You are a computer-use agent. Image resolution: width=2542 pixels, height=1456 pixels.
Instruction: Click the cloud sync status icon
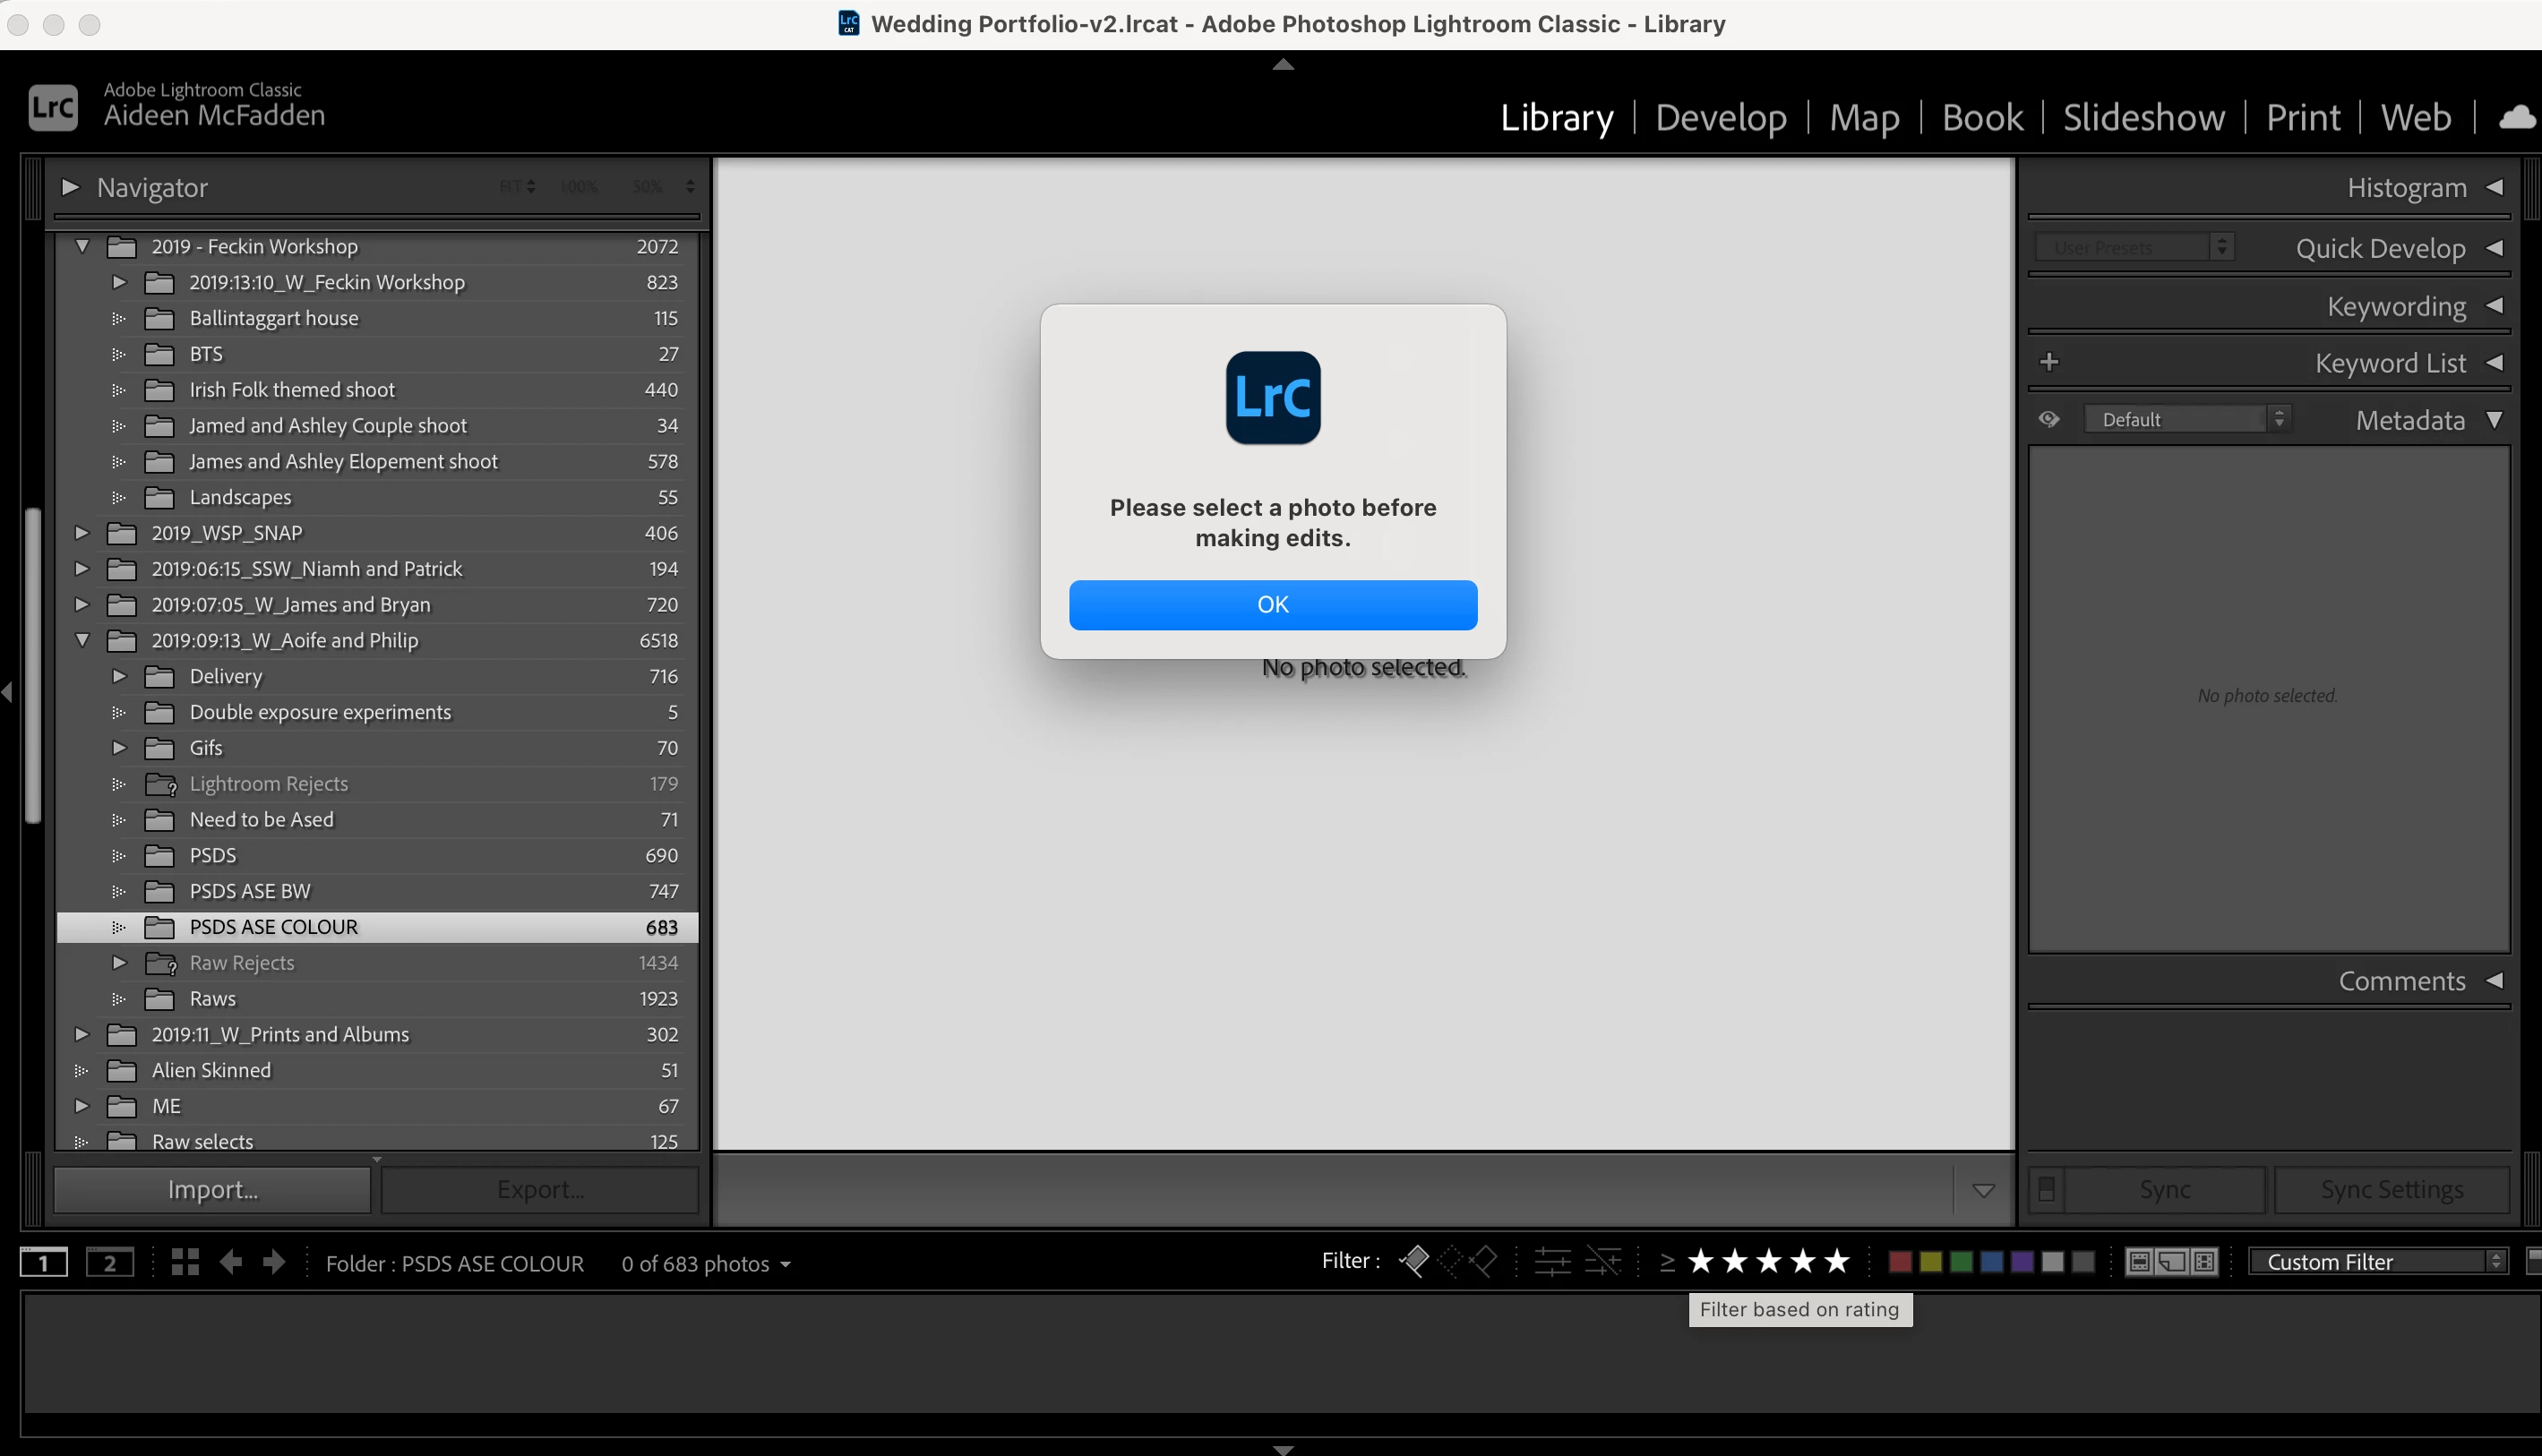point(2517,118)
